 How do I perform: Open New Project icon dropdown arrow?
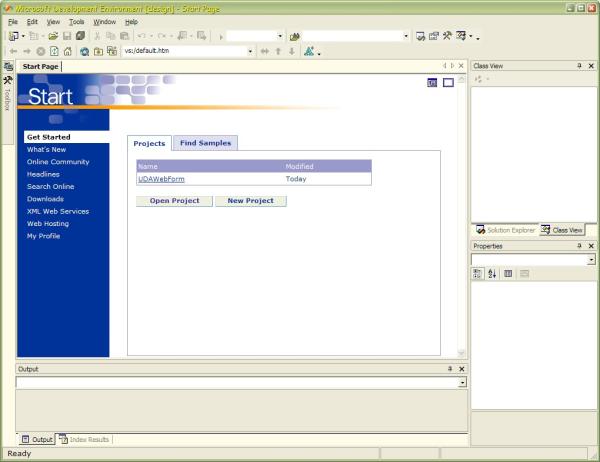pos(23,36)
